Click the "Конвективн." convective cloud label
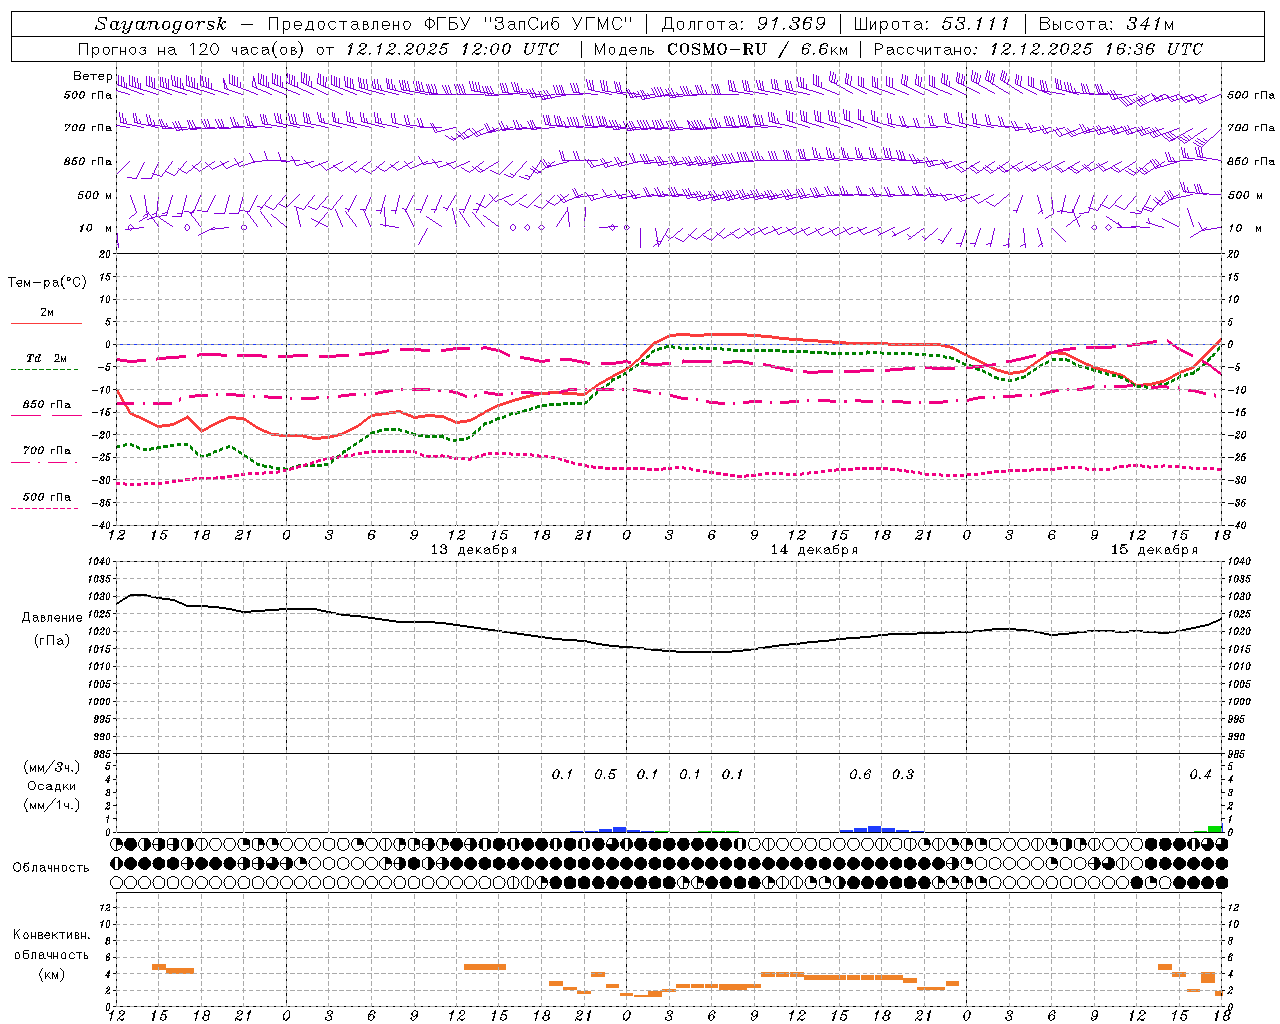This screenshot has height=1024, width=1280. (52, 935)
